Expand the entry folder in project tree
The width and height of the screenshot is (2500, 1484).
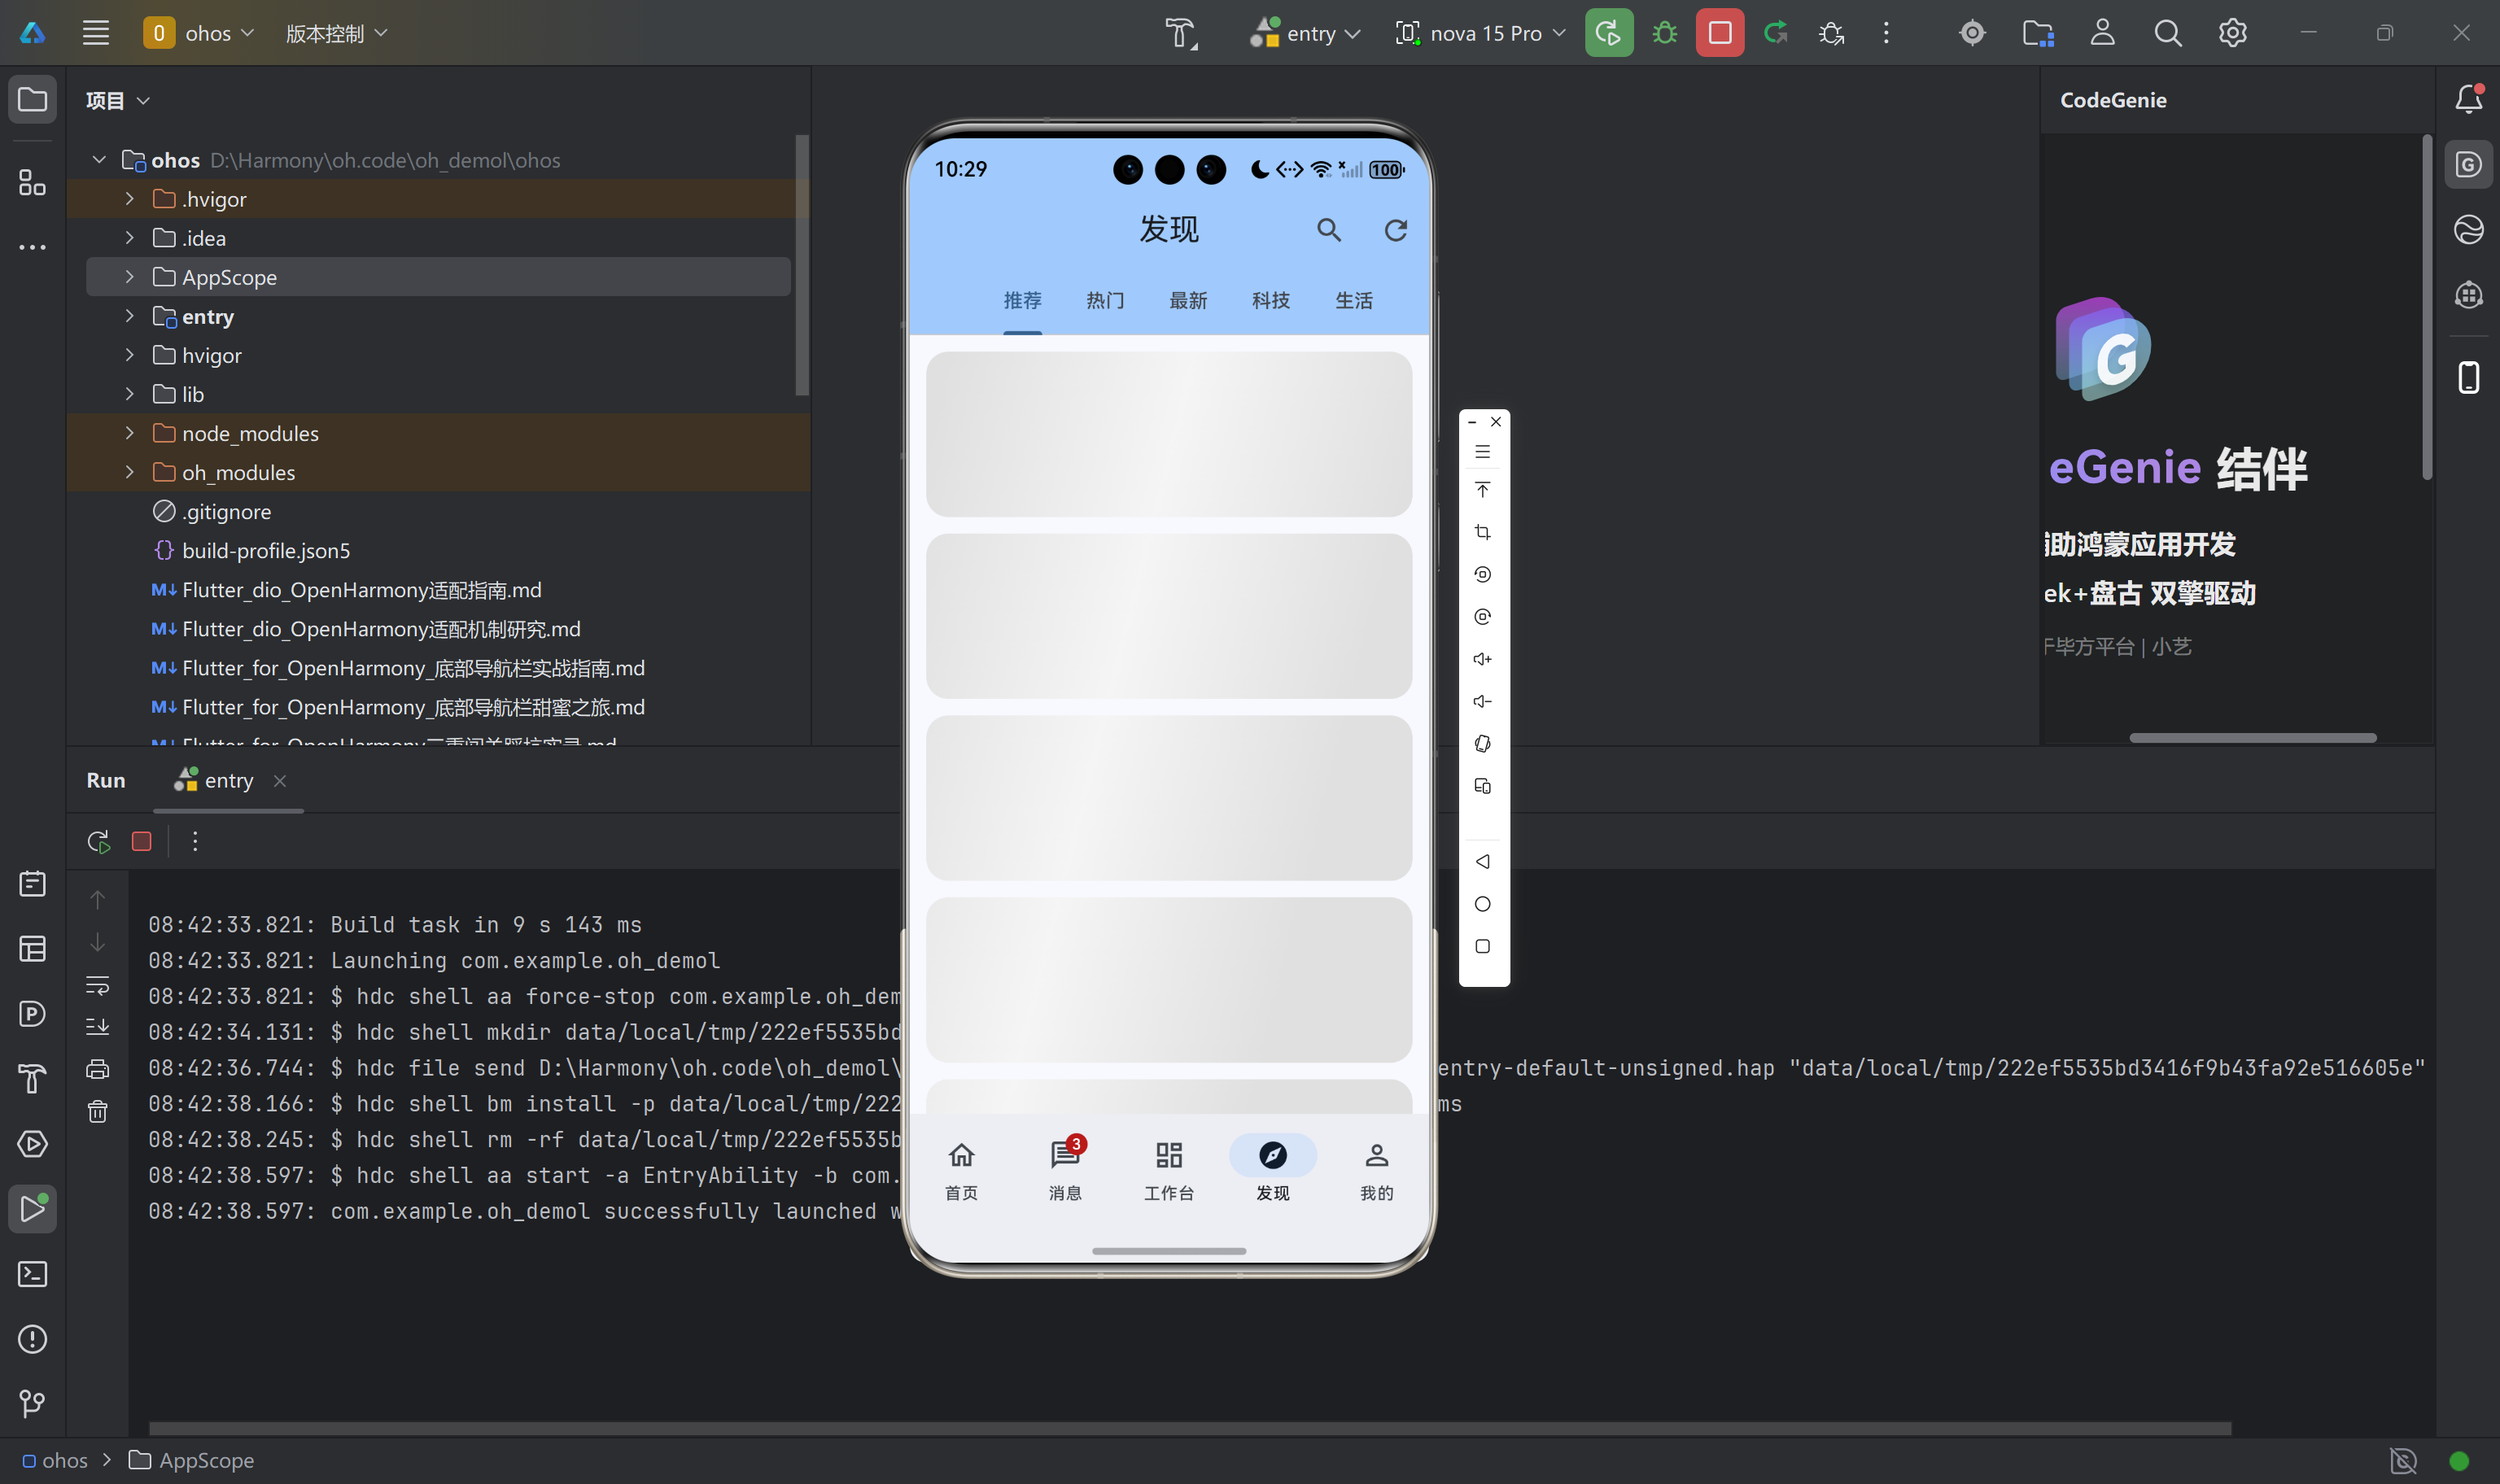point(129,316)
